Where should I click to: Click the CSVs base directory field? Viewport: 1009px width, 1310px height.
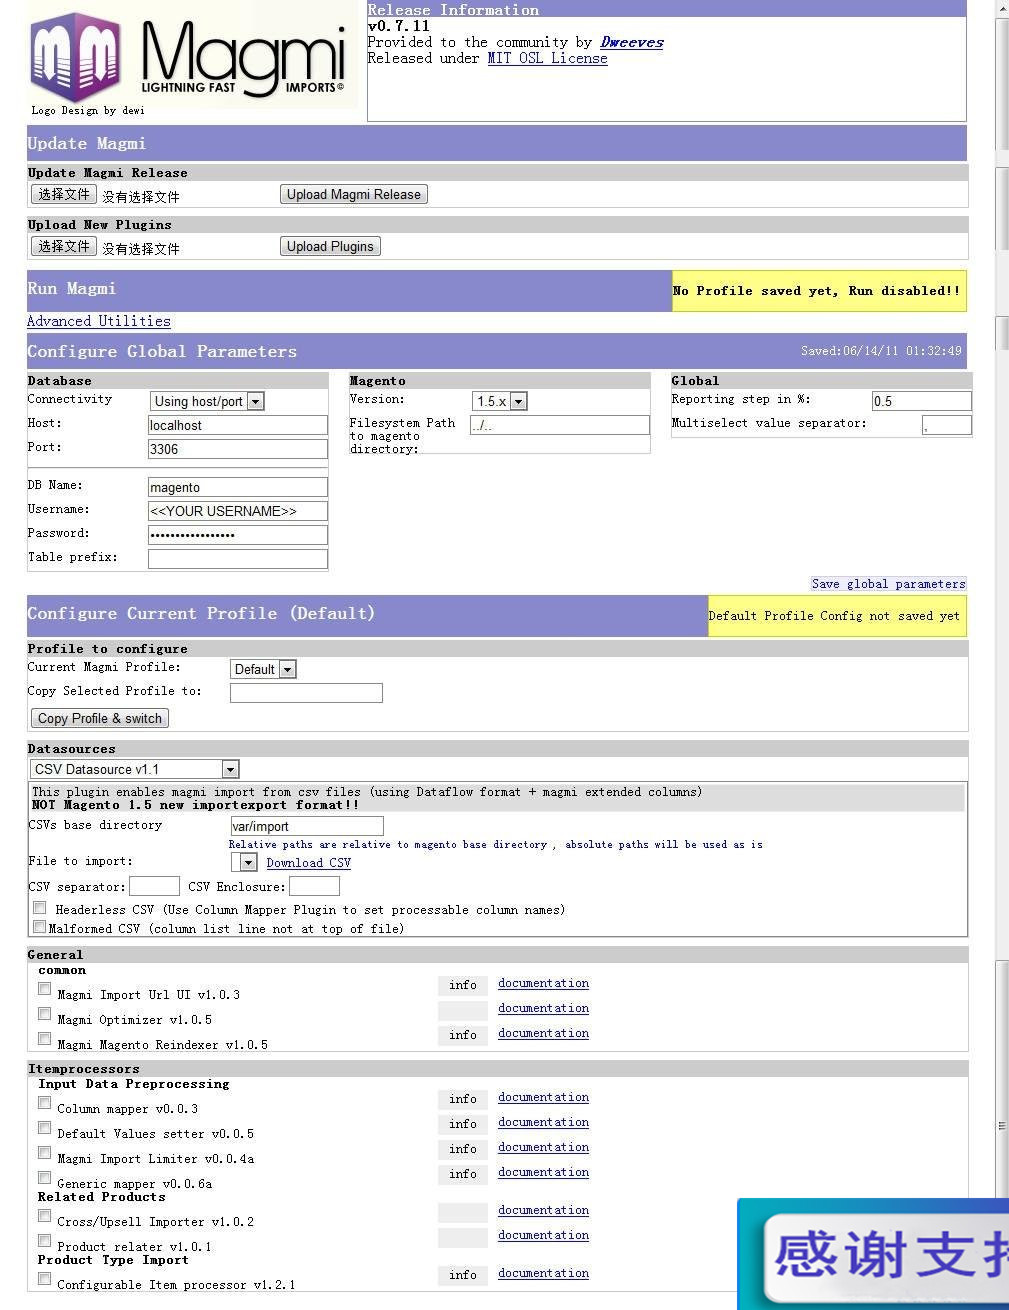tap(307, 826)
